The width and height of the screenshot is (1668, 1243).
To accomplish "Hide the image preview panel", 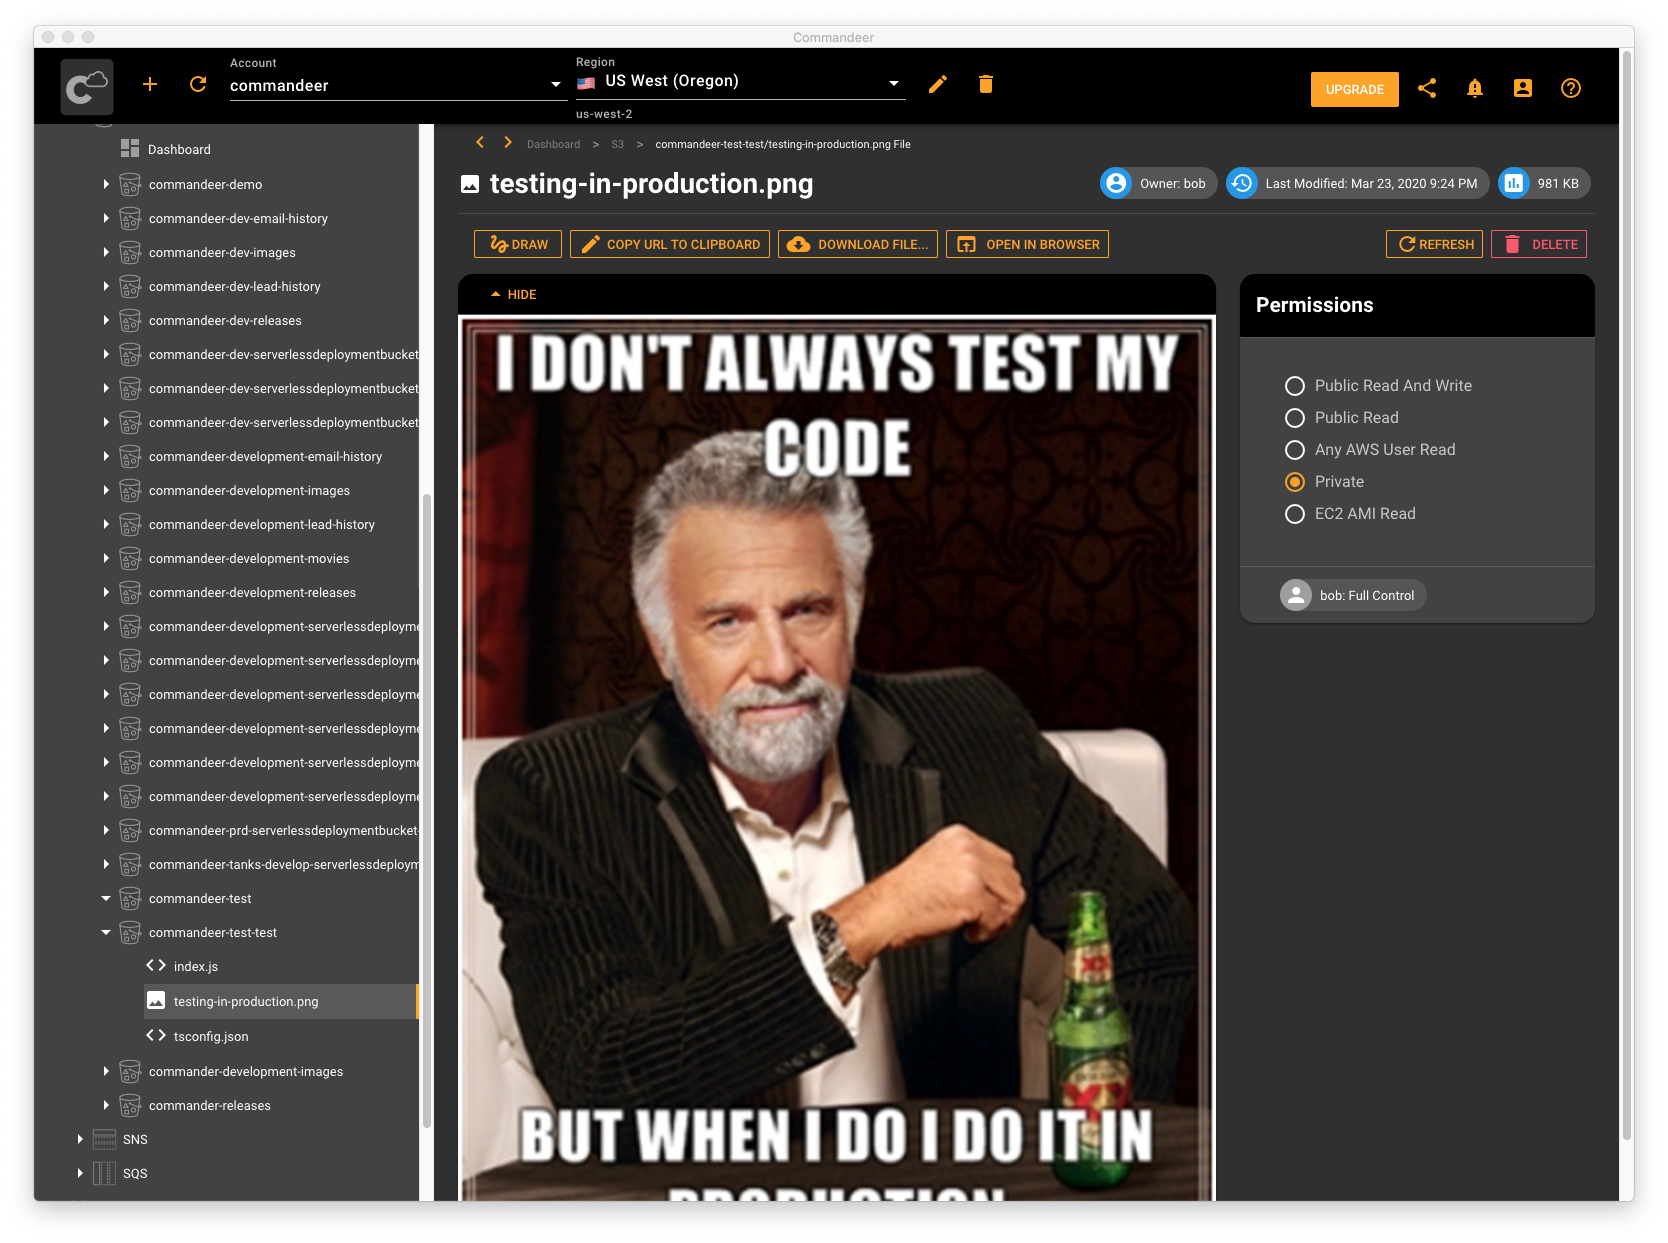I will pos(513,294).
